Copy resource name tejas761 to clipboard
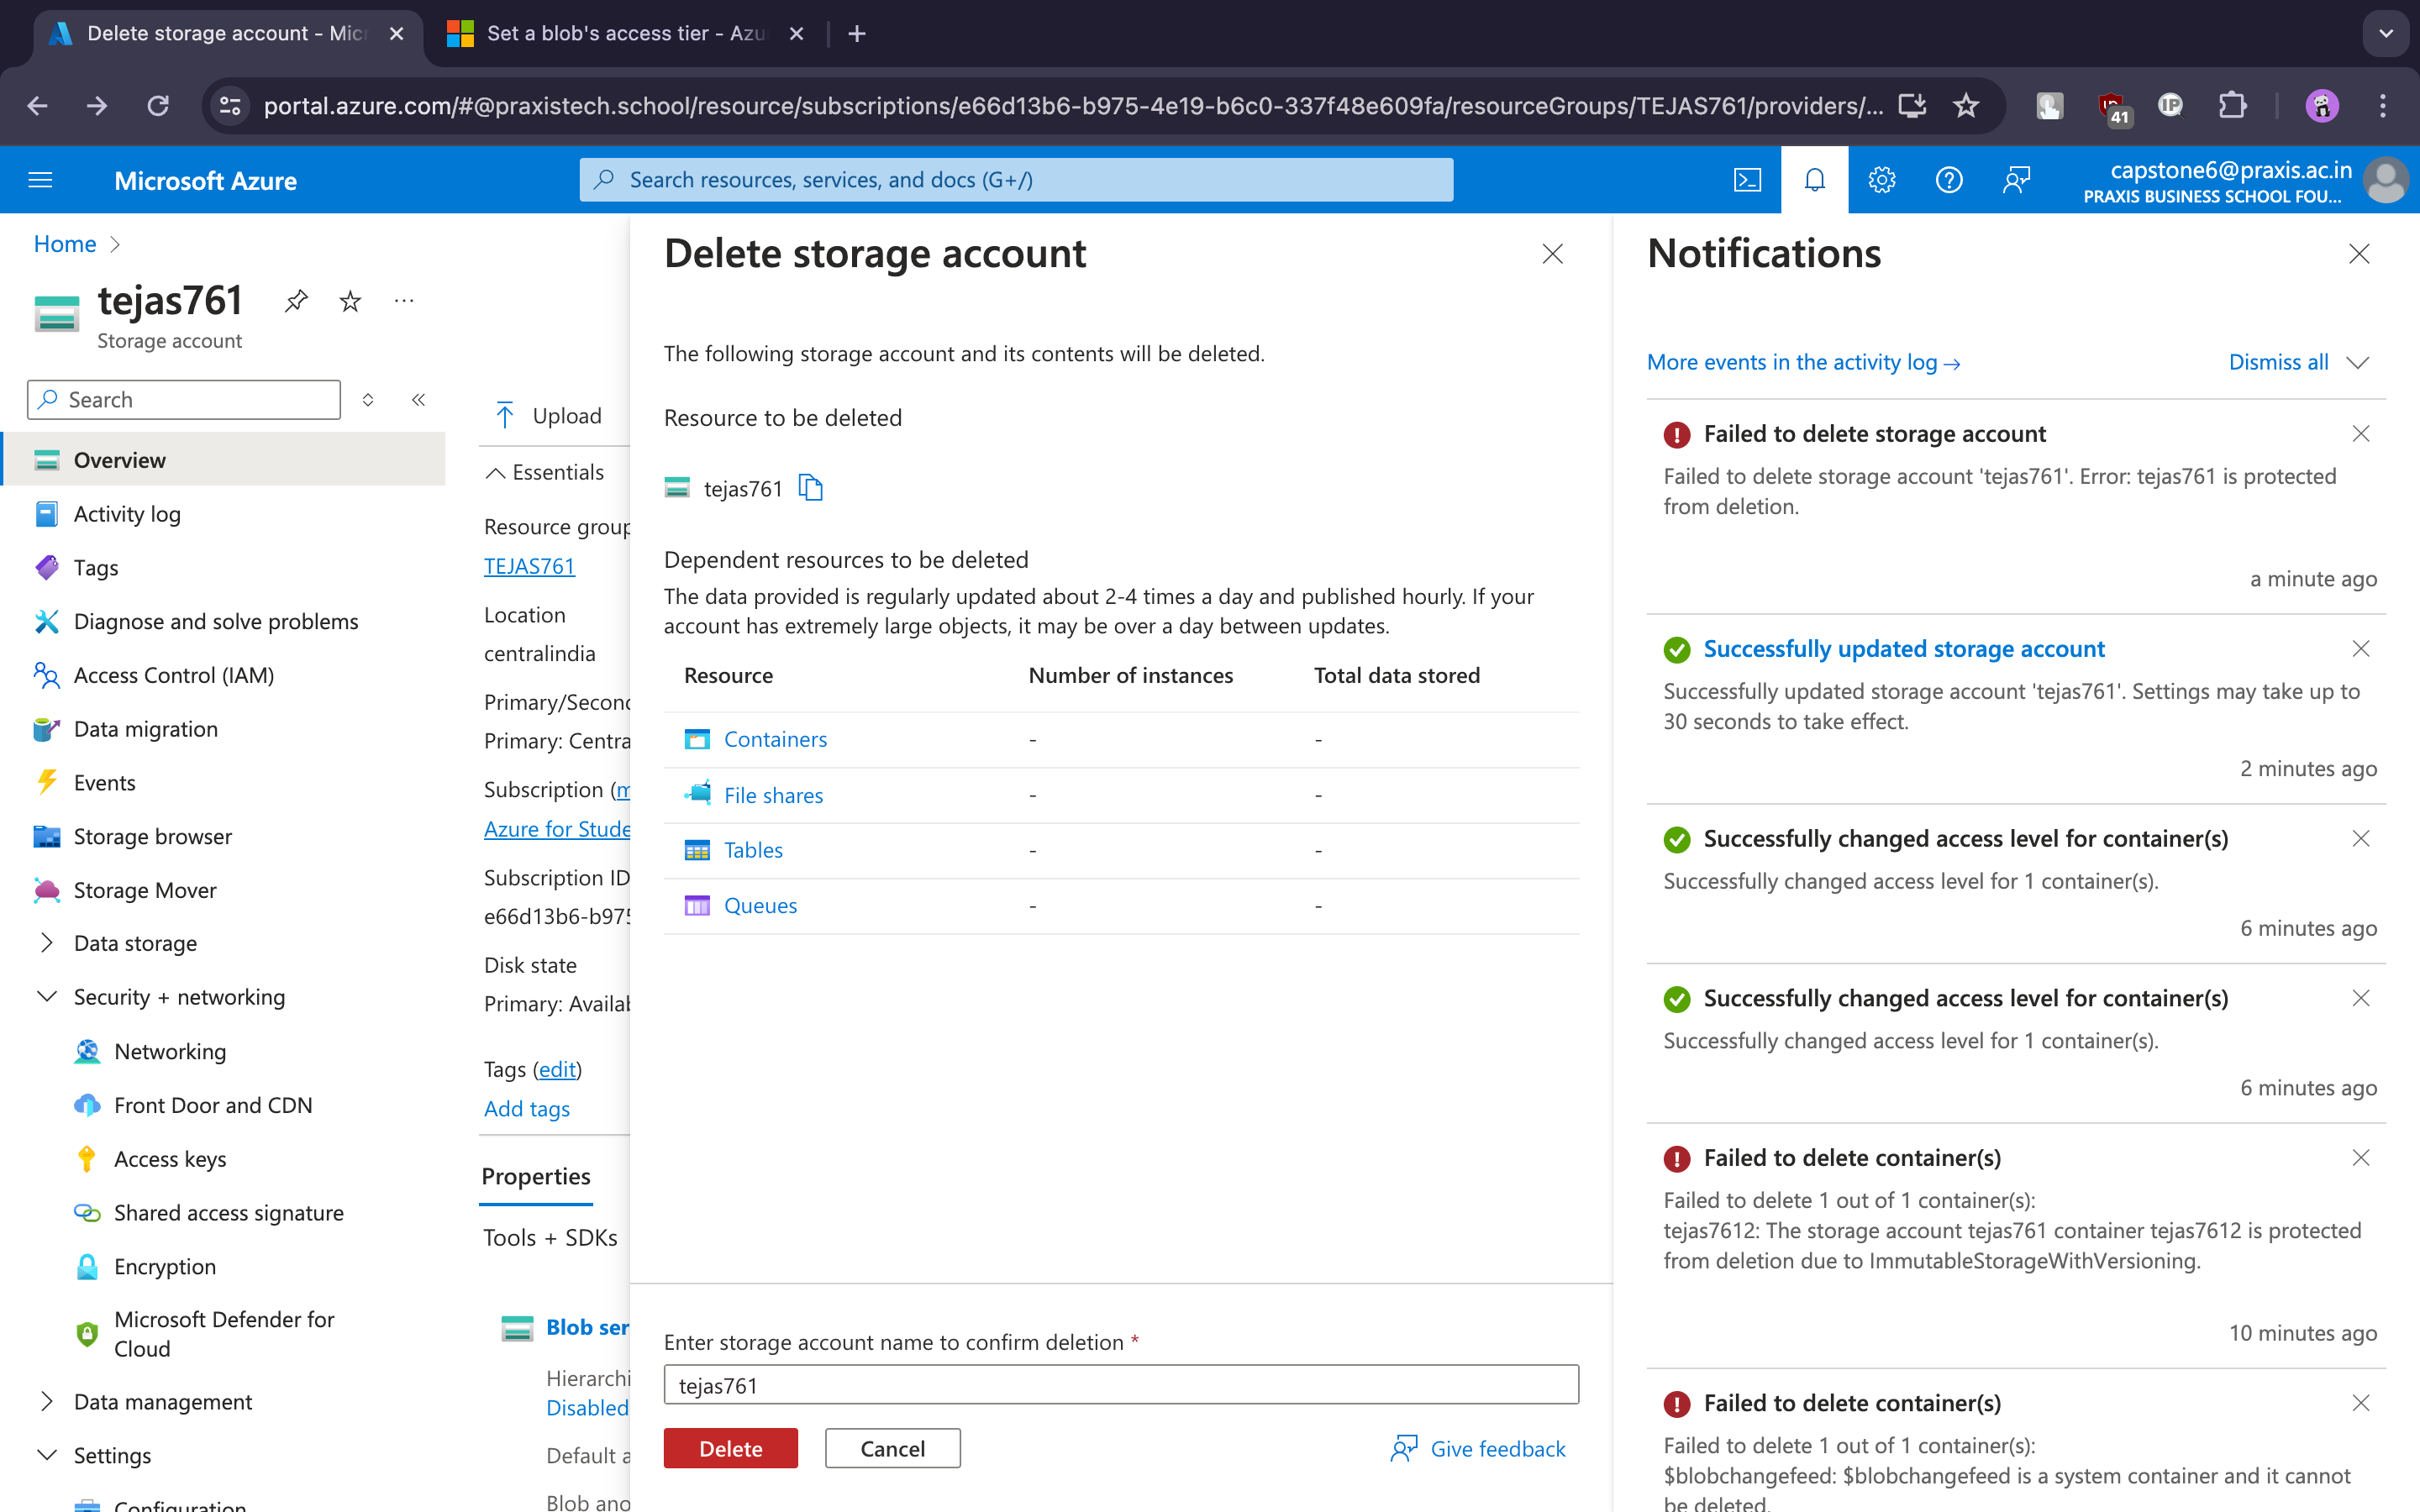 point(811,488)
